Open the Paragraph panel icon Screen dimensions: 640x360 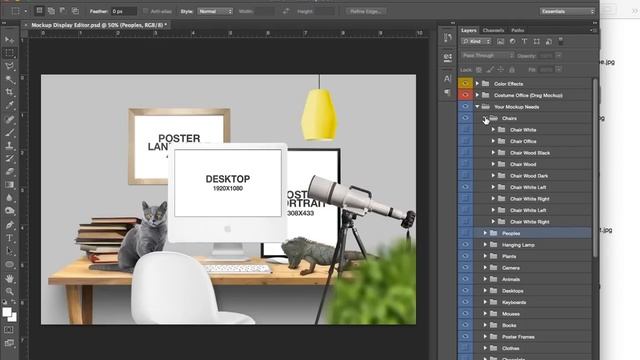tap(448, 92)
